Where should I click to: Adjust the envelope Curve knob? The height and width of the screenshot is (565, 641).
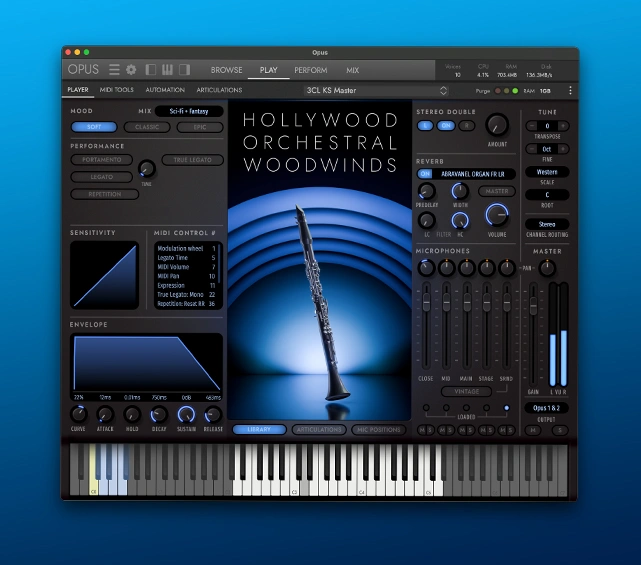[78, 415]
